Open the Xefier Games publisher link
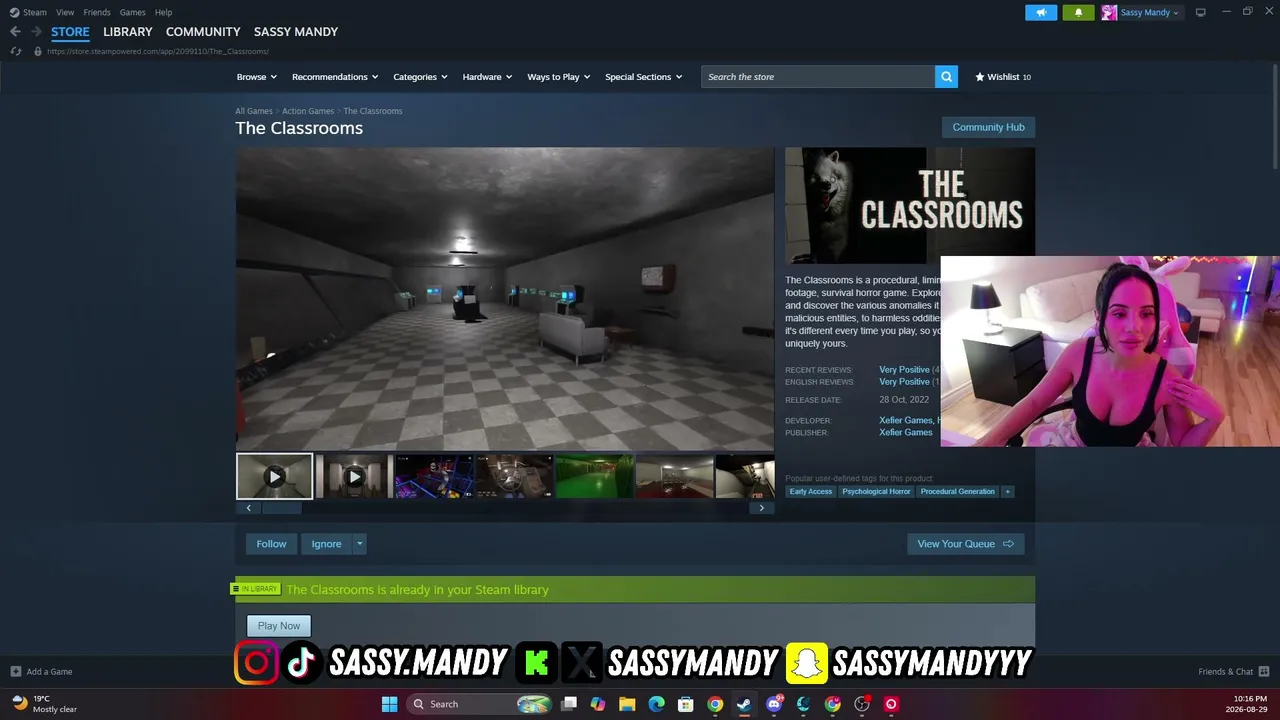Image resolution: width=1280 pixels, height=720 pixels. pyautogui.click(x=905, y=433)
